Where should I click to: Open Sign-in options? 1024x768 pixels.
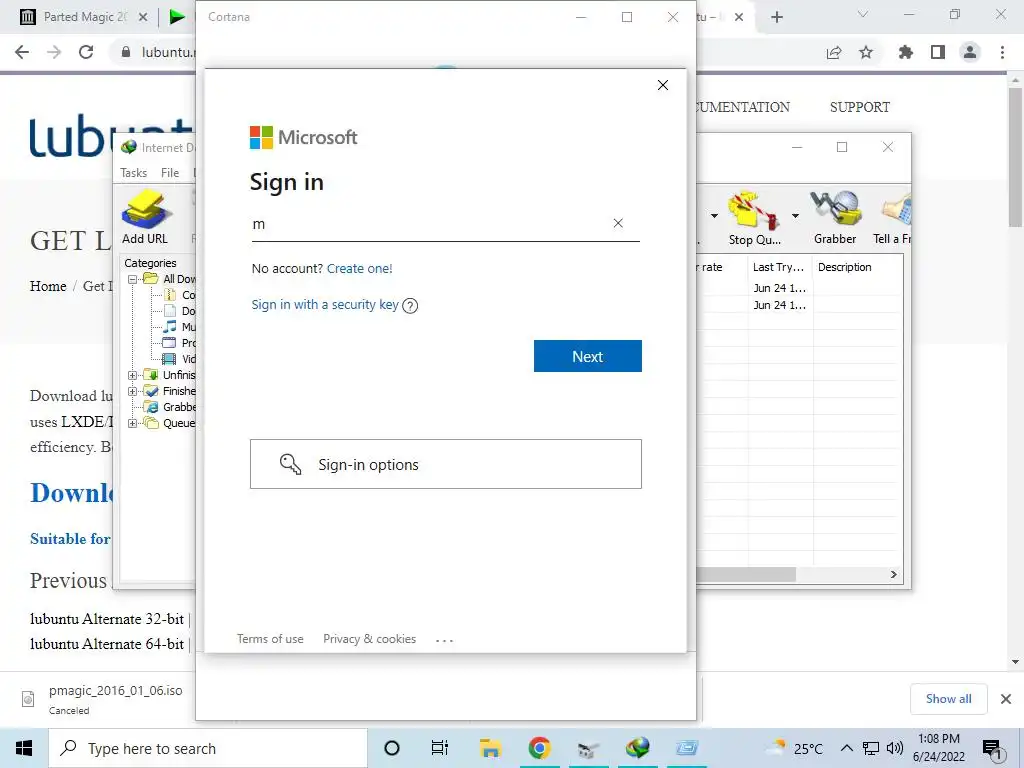click(x=445, y=464)
